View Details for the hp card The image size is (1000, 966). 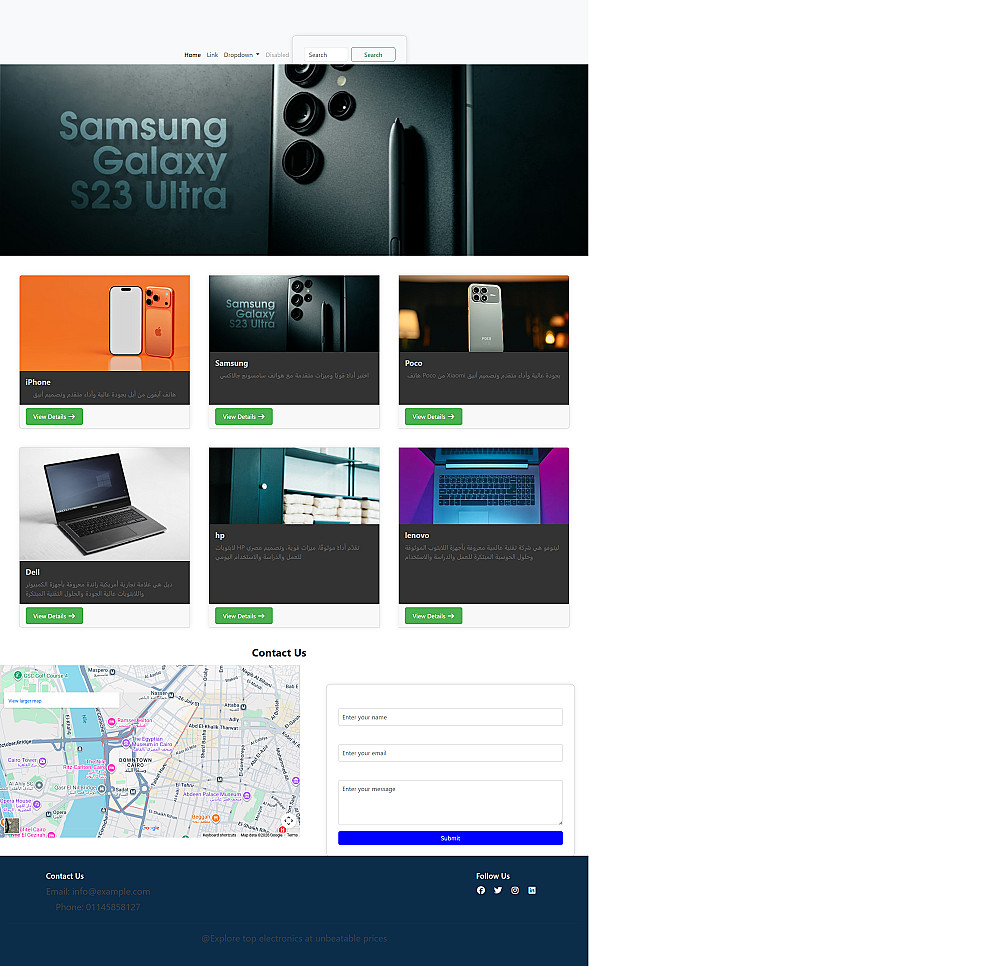pyautogui.click(x=244, y=616)
